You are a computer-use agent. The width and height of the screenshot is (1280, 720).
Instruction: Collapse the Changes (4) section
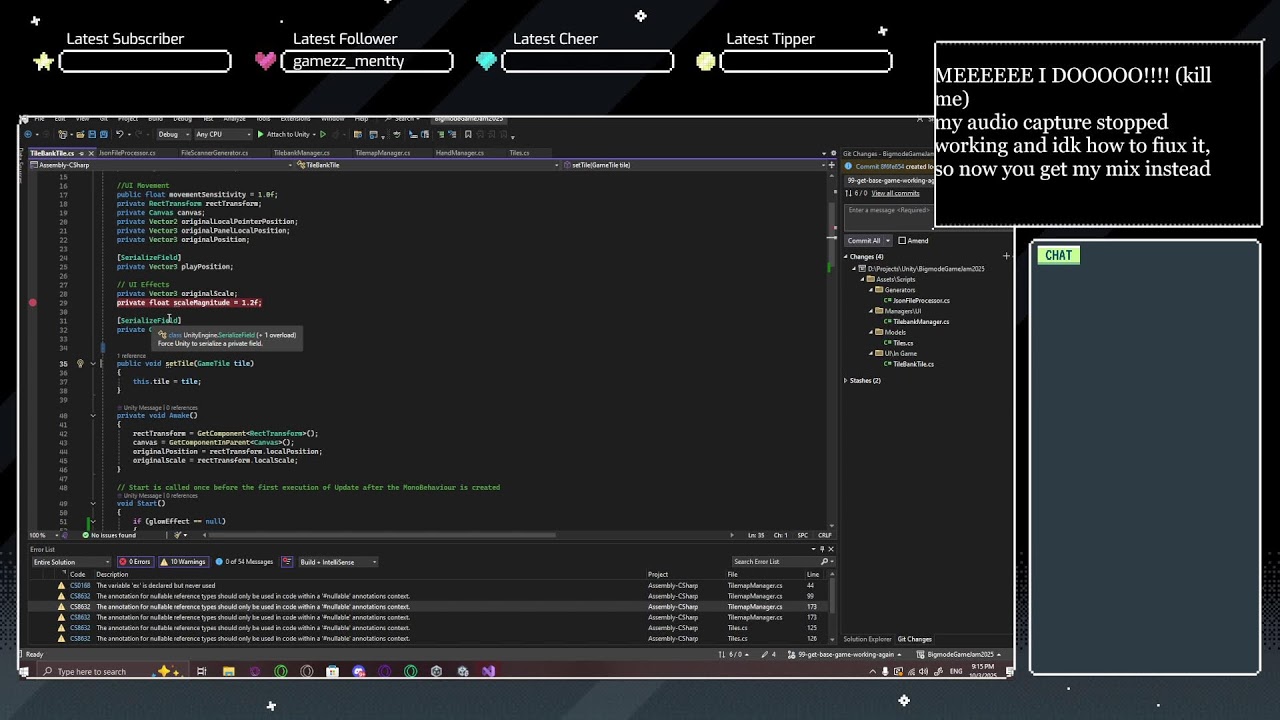[846, 257]
